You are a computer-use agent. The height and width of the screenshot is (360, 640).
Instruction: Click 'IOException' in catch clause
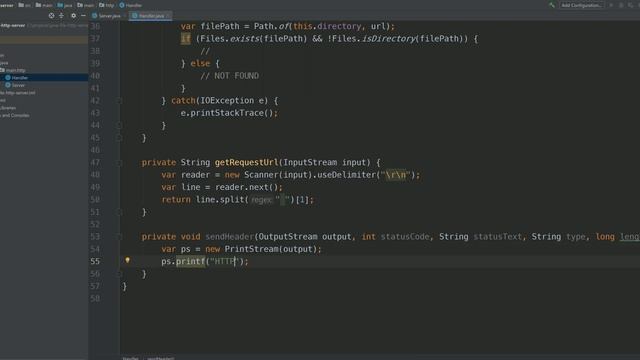point(227,100)
